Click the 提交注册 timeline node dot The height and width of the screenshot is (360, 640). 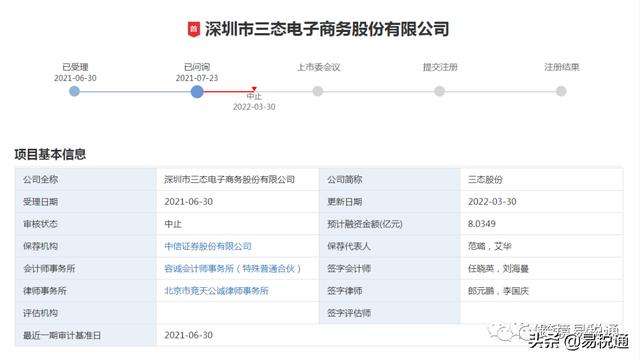point(439,91)
